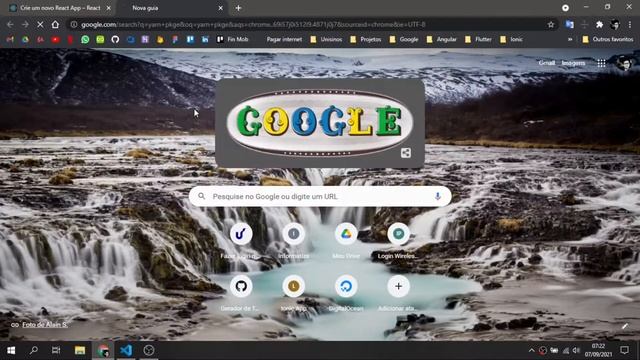Open the GitHub bookmark in bookmarks bar
Viewport: 640px width, 360px height.
tap(115, 40)
